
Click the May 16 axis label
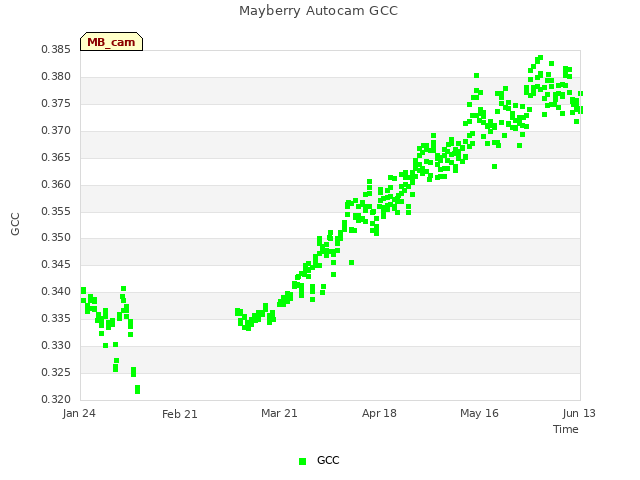click(x=479, y=413)
